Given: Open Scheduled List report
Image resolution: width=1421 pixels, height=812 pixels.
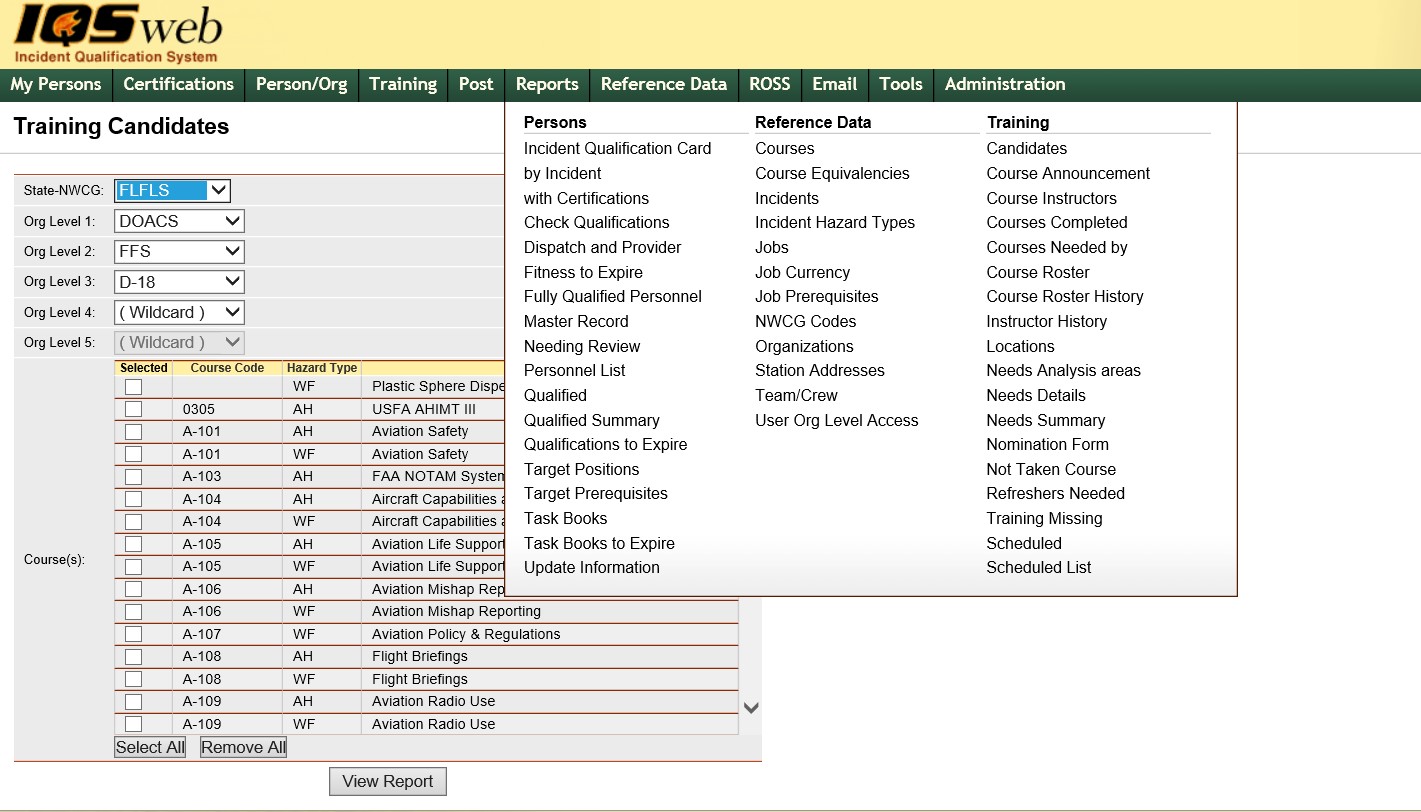Looking at the screenshot, I should [1039, 567].
